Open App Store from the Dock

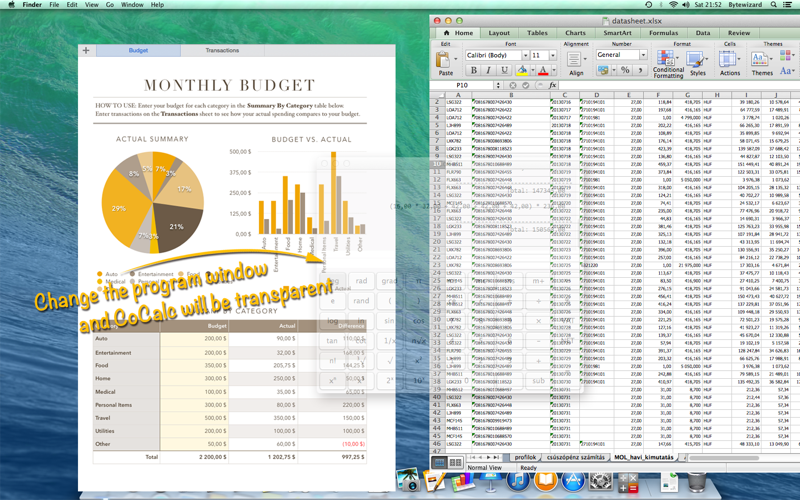(x=573, y=480)
